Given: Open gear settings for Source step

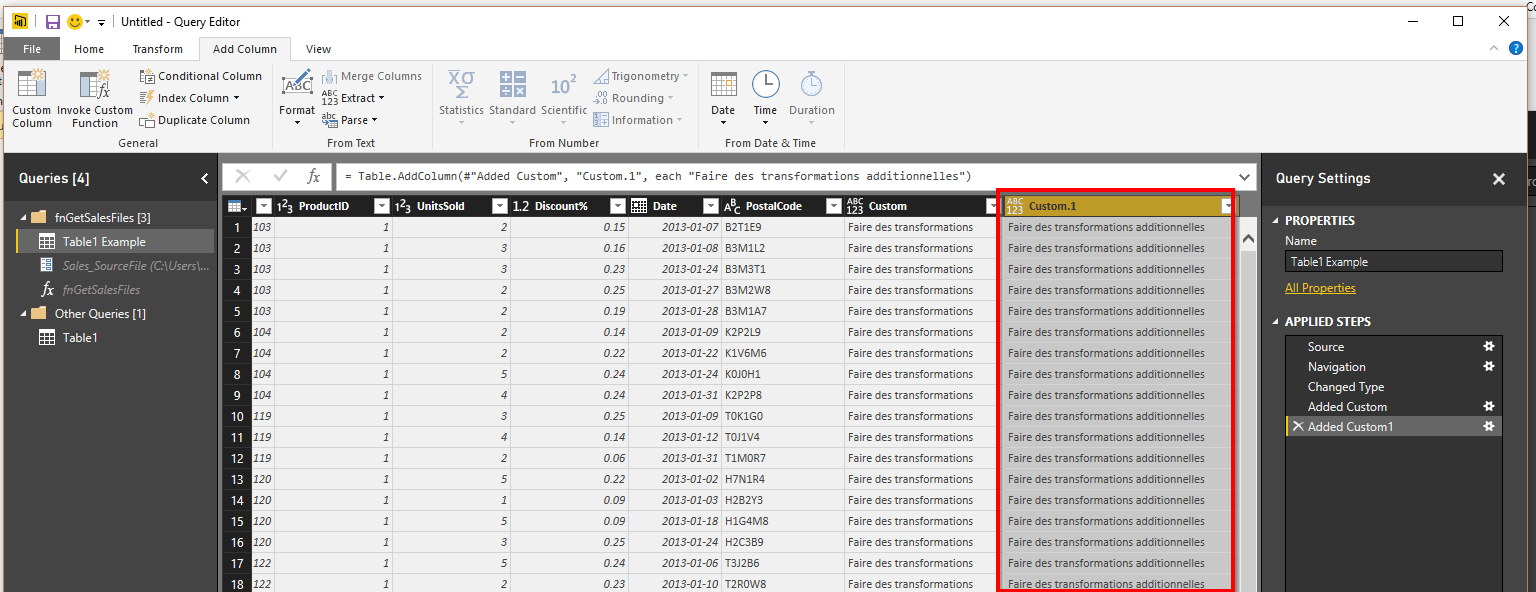Looking at the screenshot, I should point(1488,347).
